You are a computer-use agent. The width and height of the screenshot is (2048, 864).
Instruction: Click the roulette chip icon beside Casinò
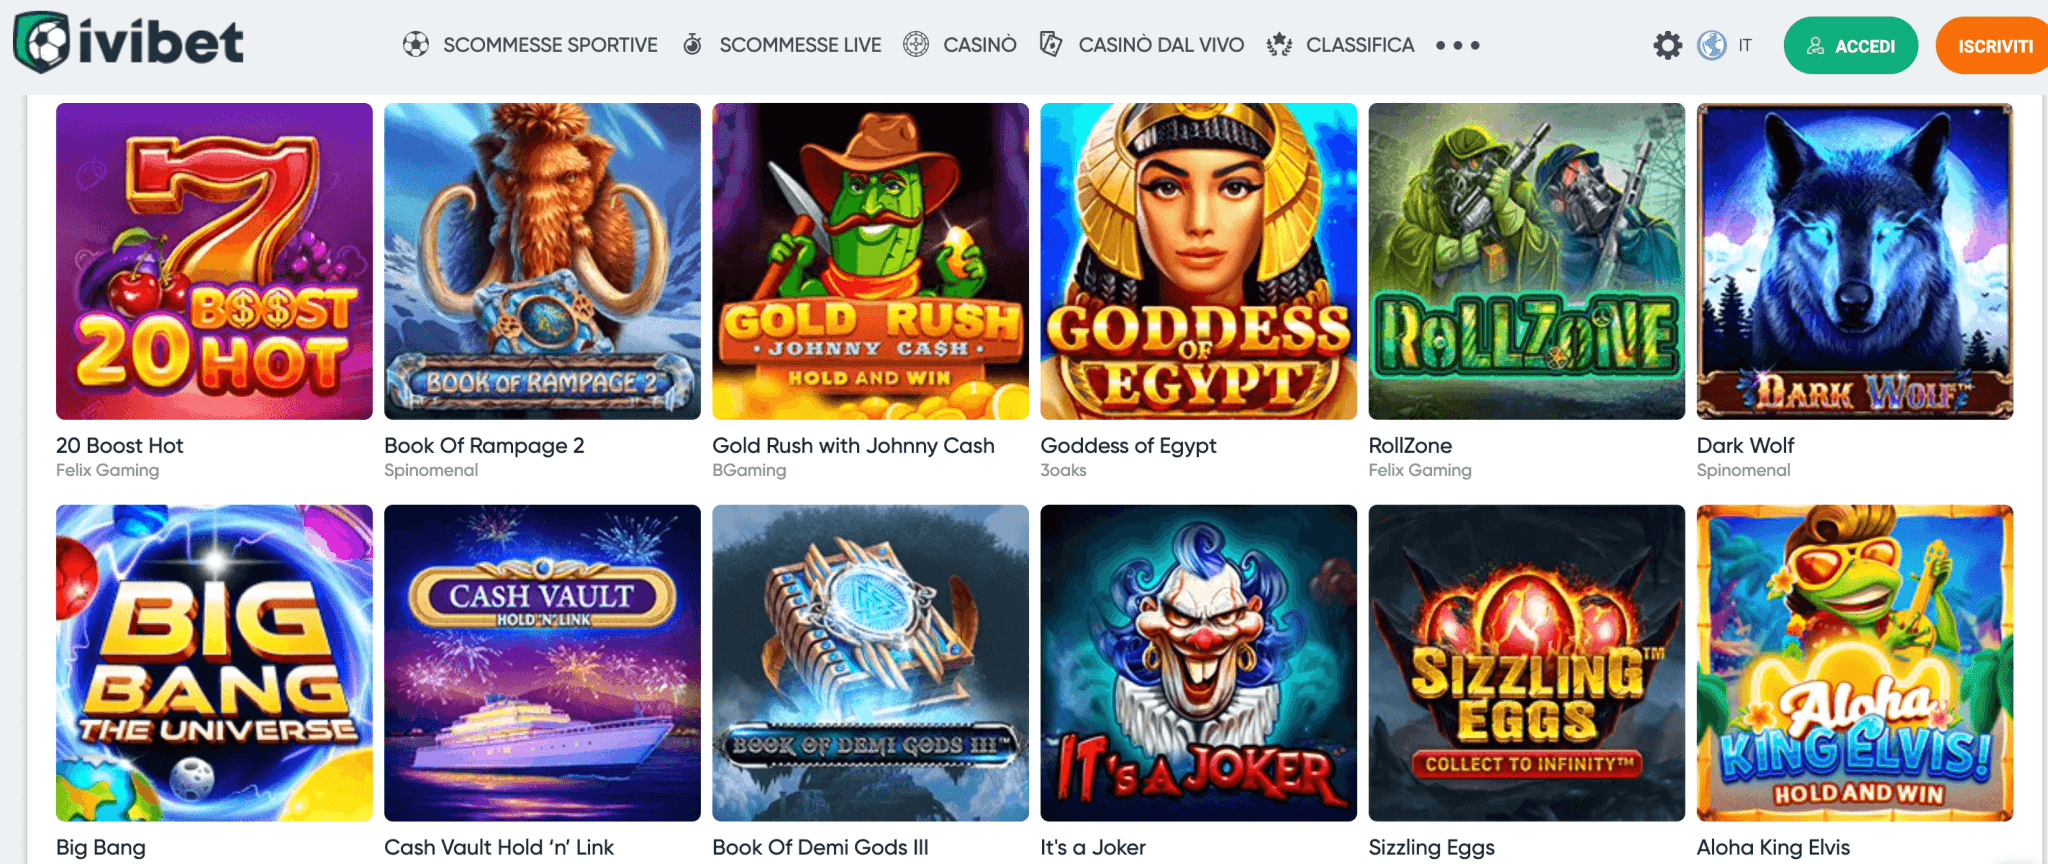point(916,44)
